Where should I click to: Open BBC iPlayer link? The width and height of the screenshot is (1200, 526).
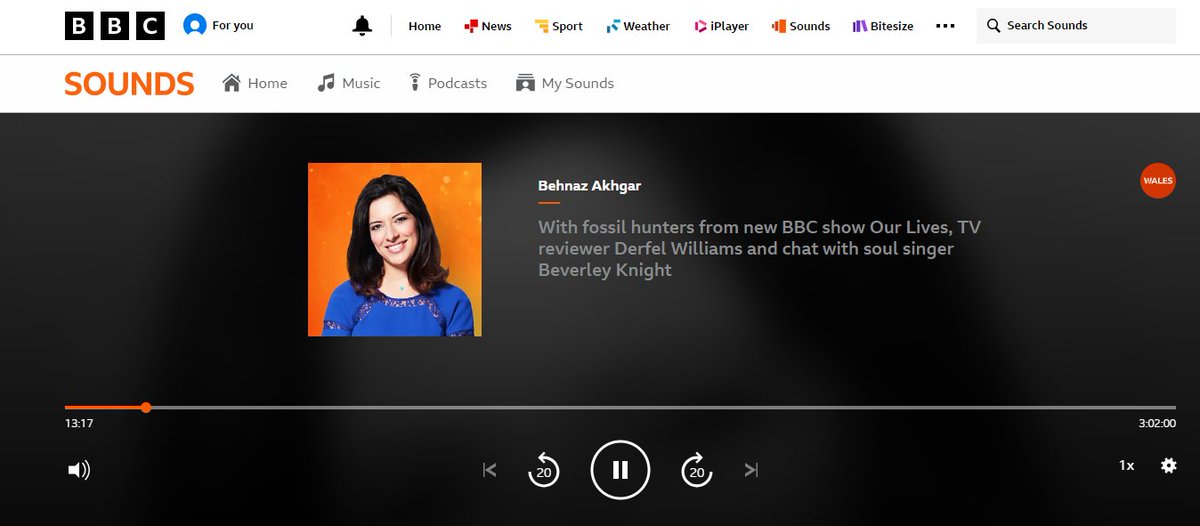coord(721,26)
